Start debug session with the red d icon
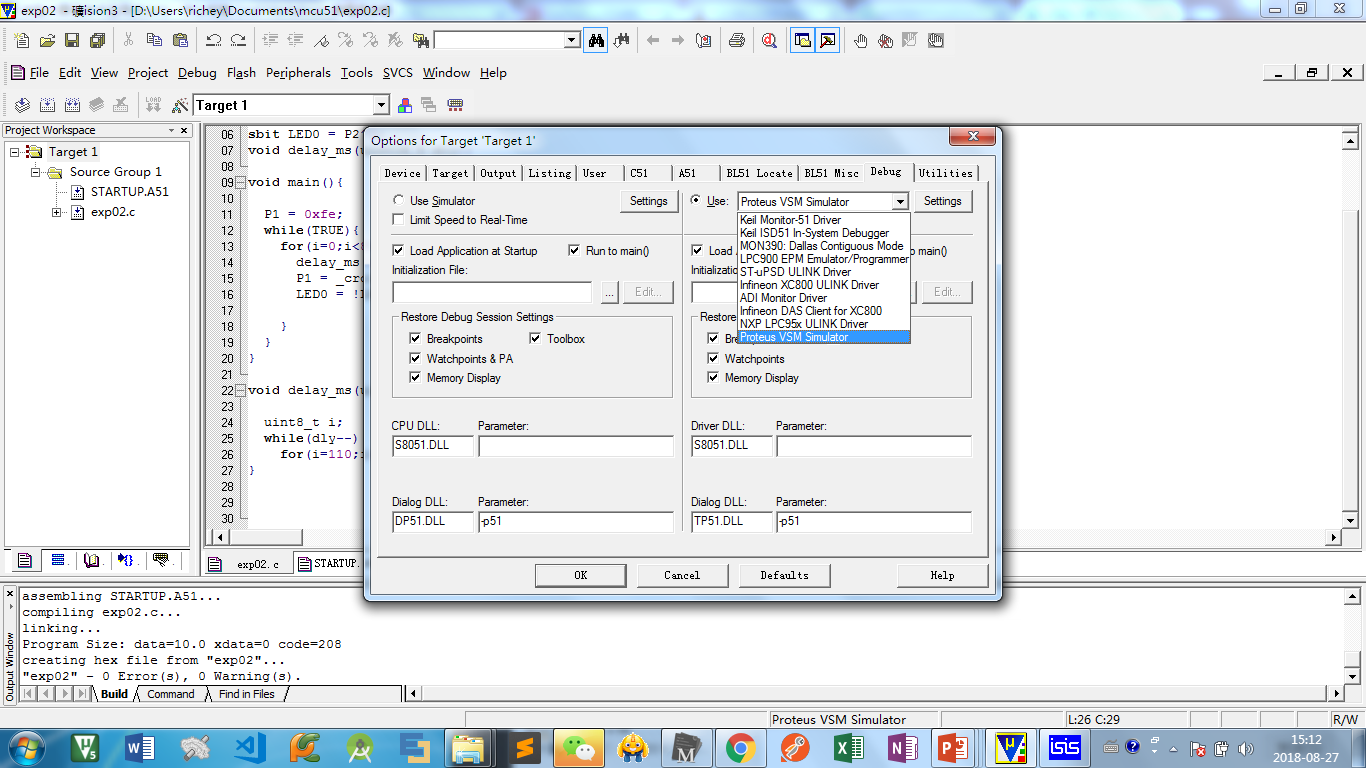 coord(769,41)
